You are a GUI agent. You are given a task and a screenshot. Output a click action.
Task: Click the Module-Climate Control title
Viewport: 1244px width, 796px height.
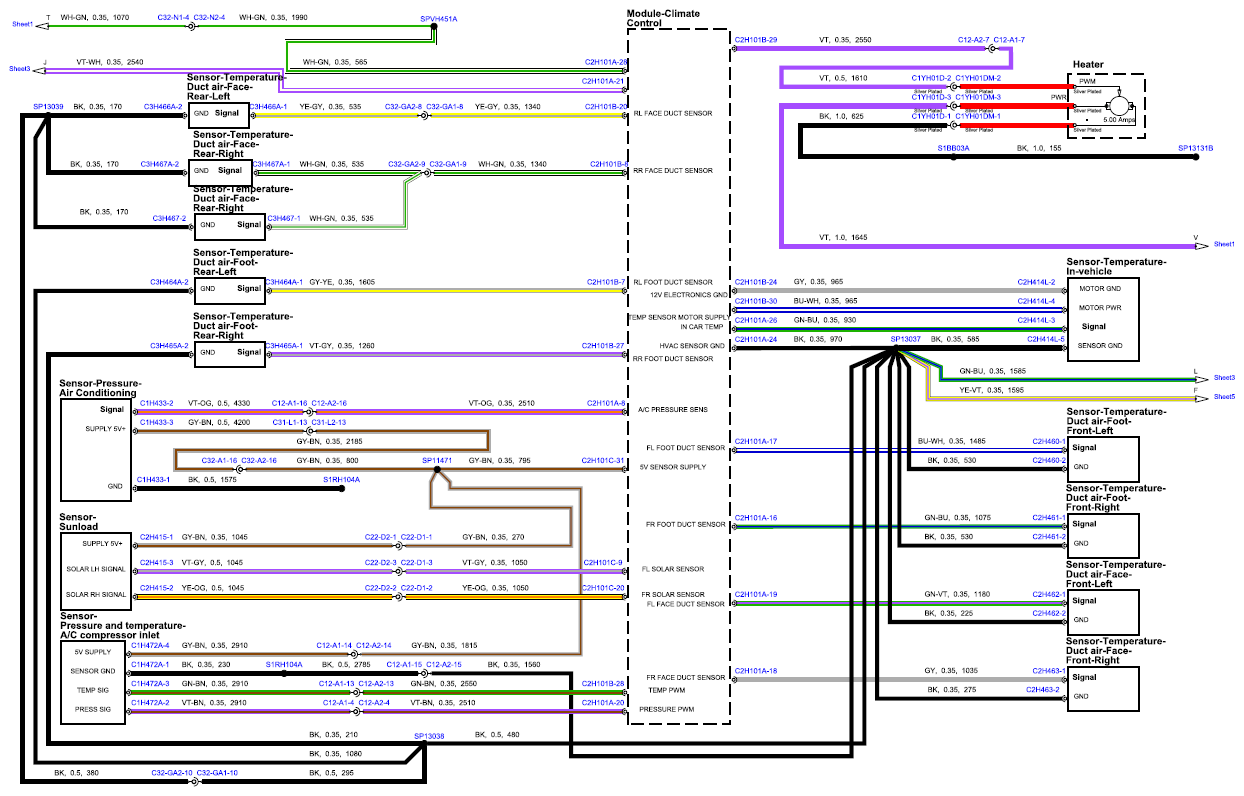663,18
